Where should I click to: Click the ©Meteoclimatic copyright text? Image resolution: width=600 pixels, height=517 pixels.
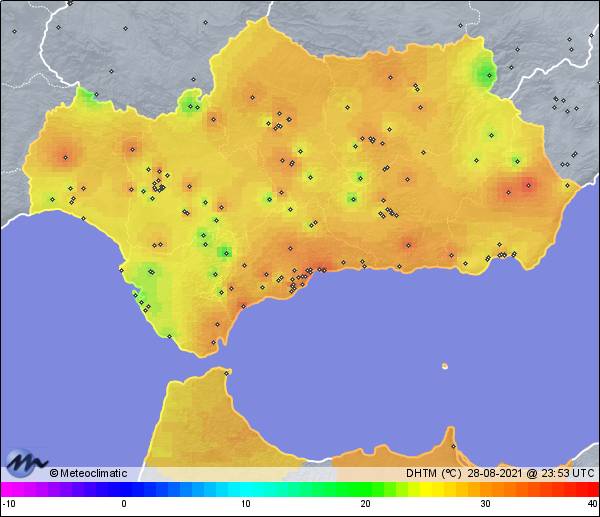[88, 473]
